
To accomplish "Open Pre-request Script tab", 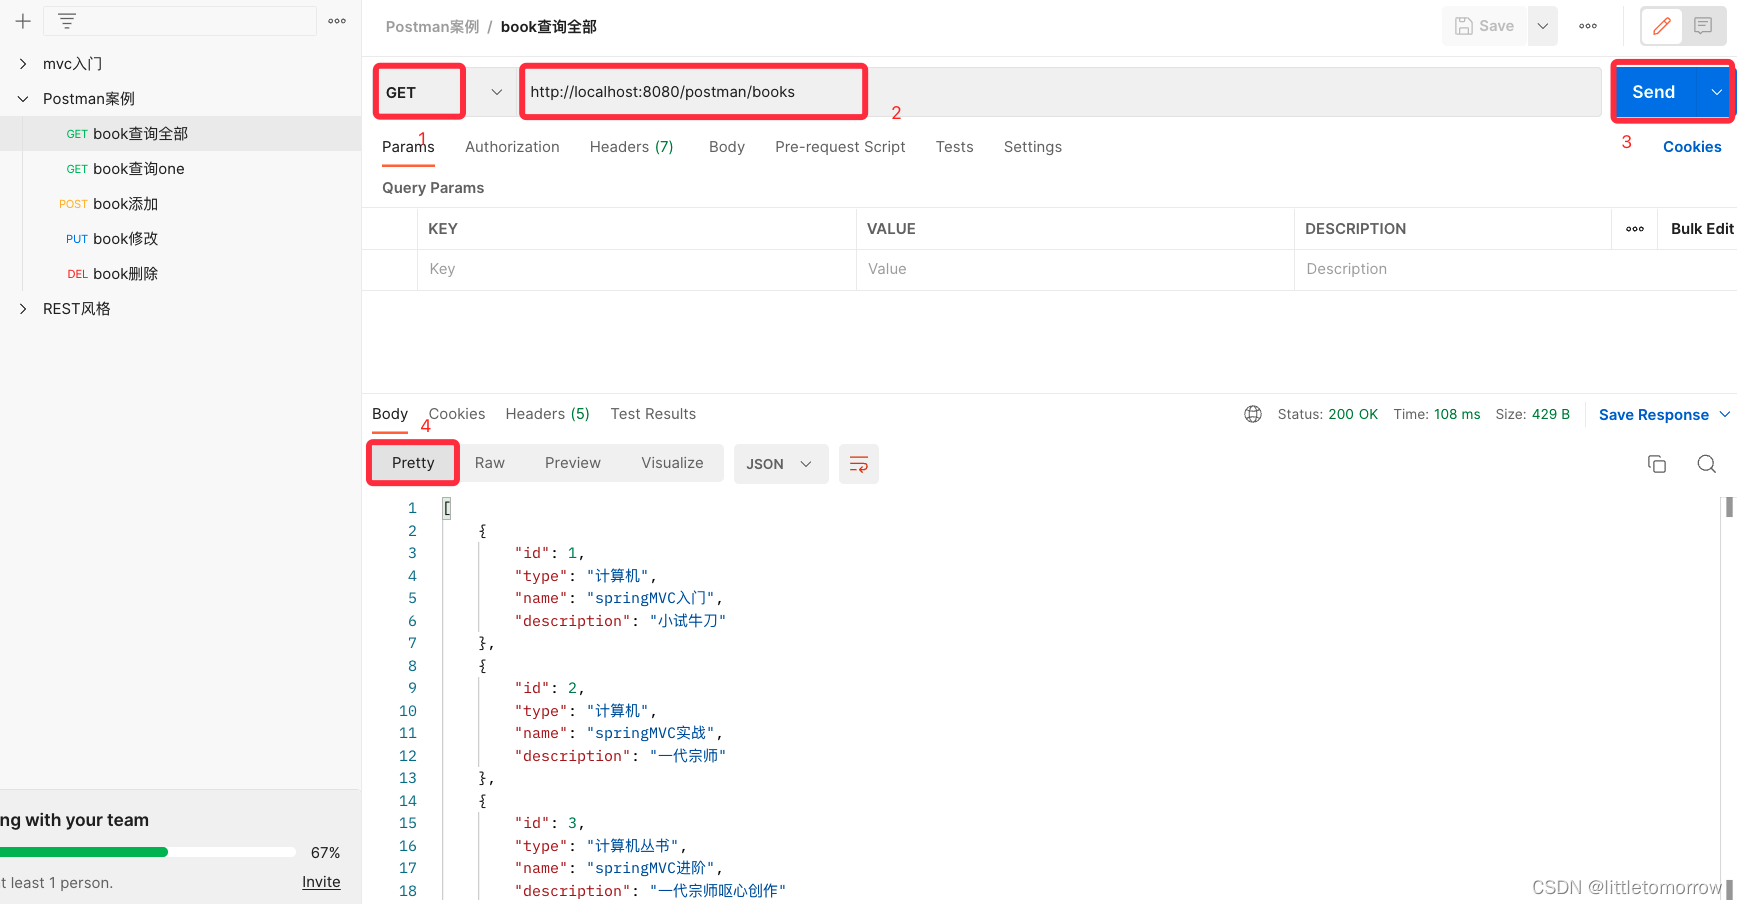I will click(840, 147).
